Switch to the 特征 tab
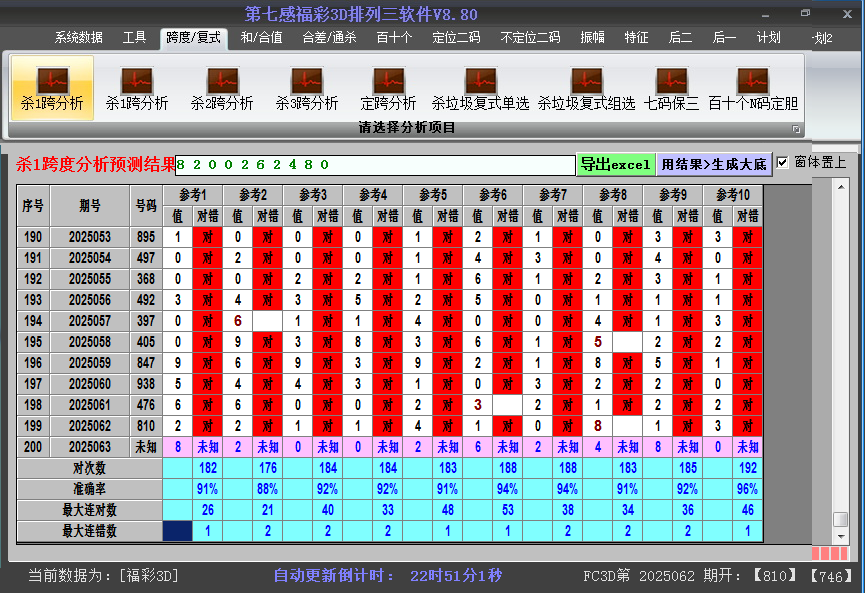 (x=636, y=38)
